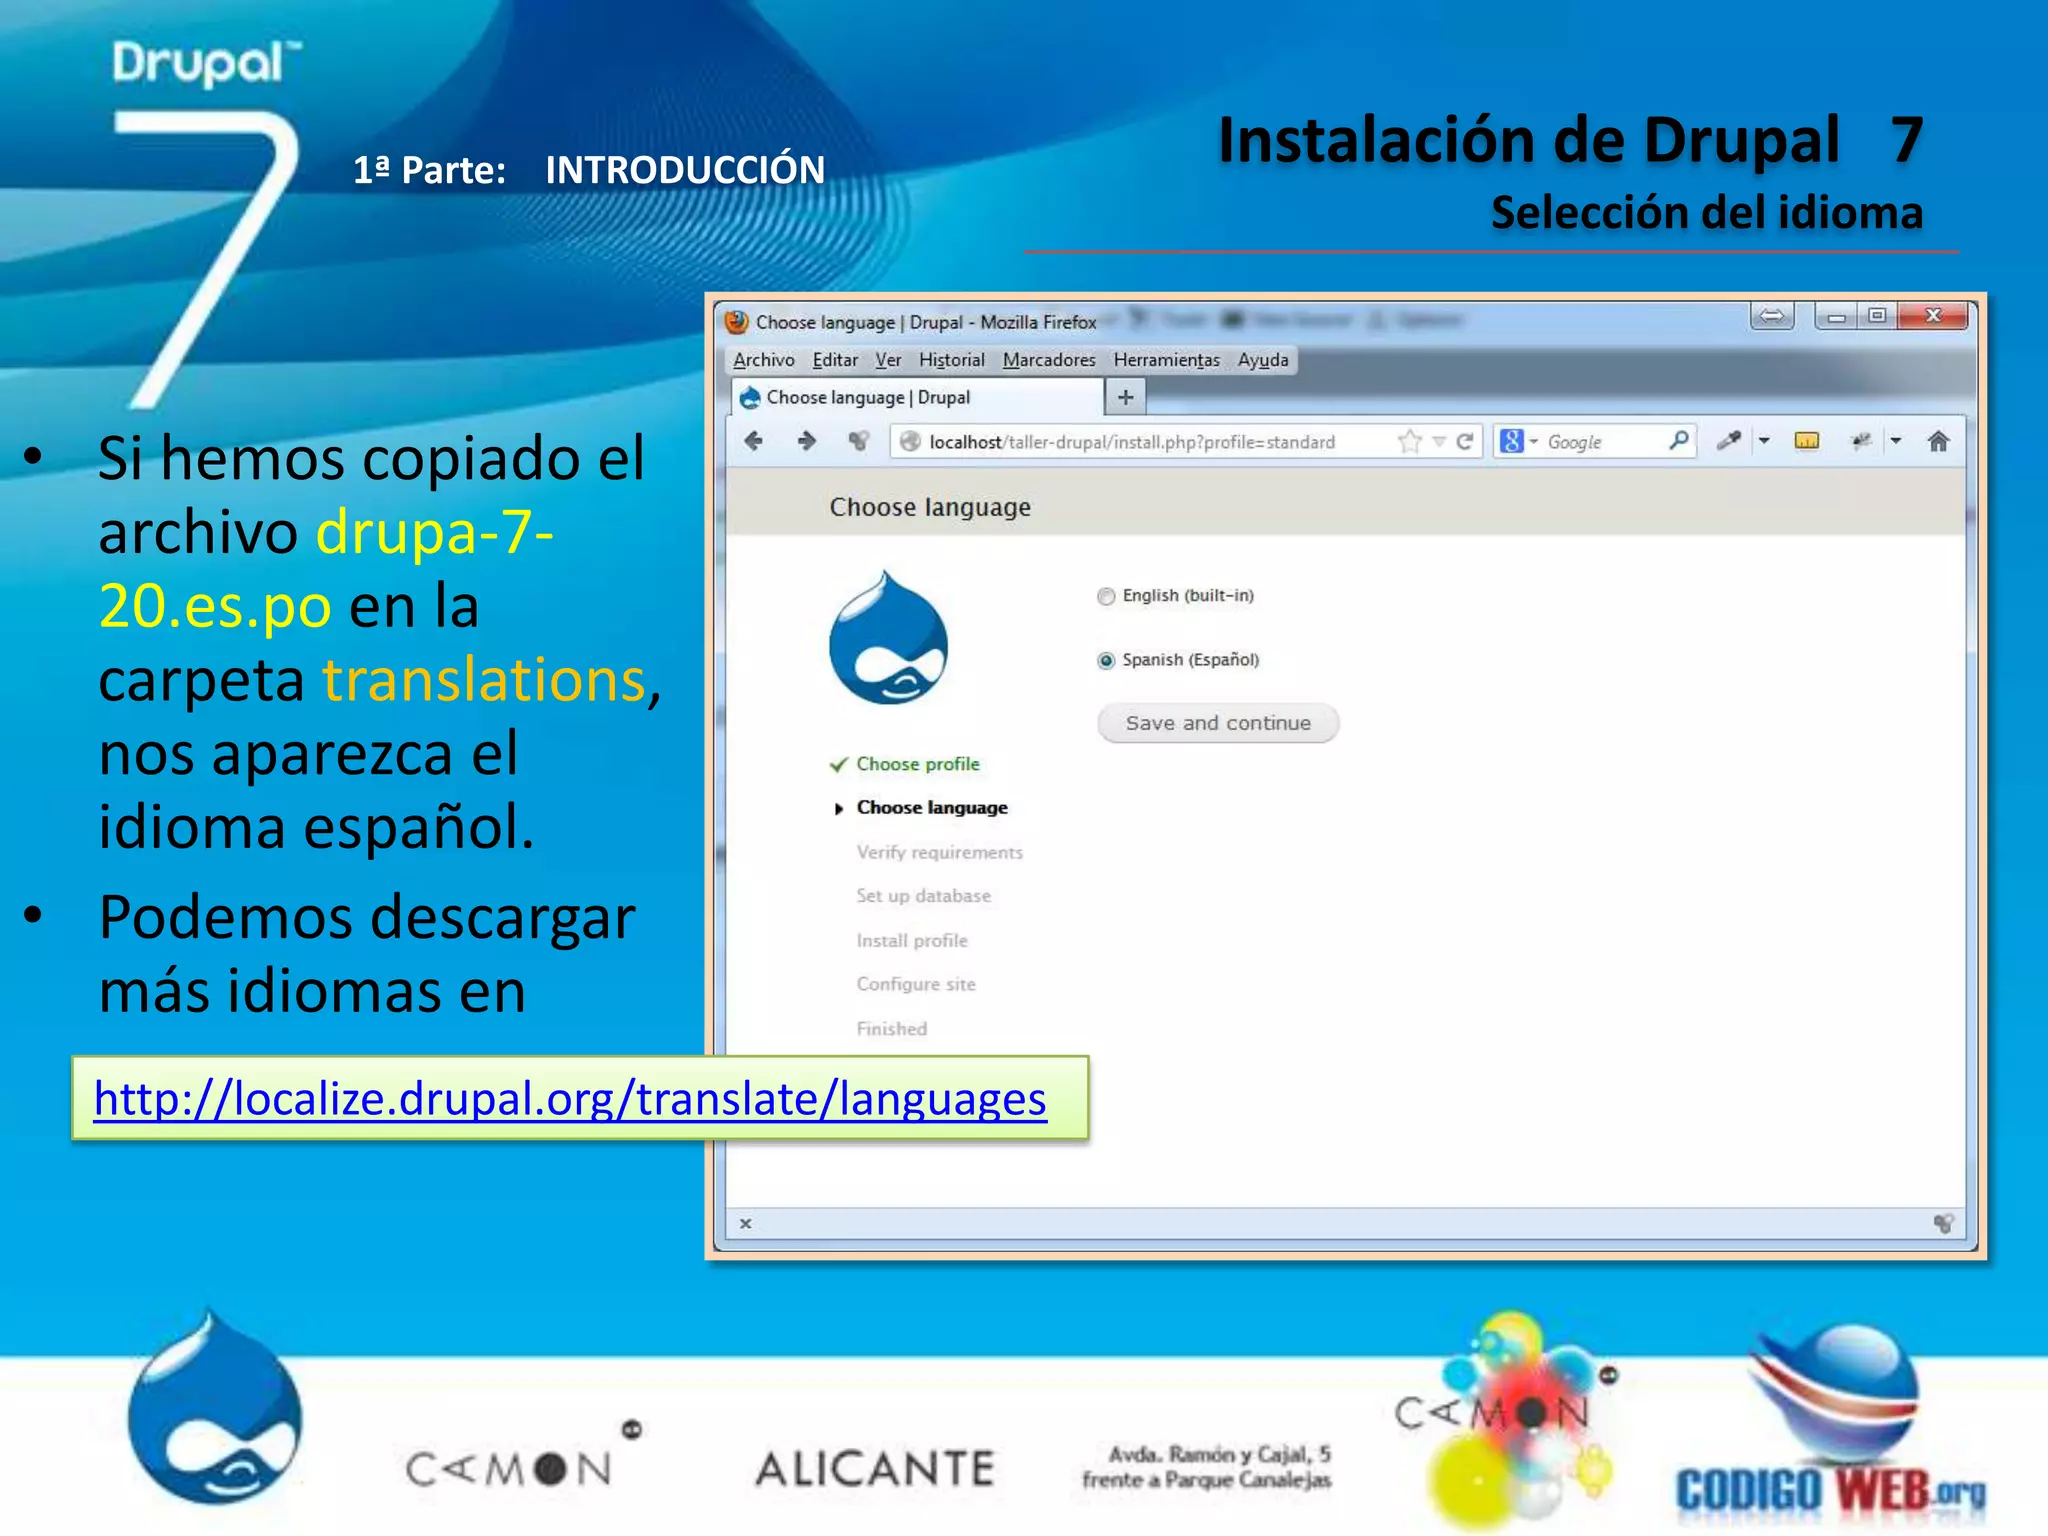Click the 'Choose profile' completed step
The height and width of the screenshot is (1536, 2048).
tap(917, 764)
